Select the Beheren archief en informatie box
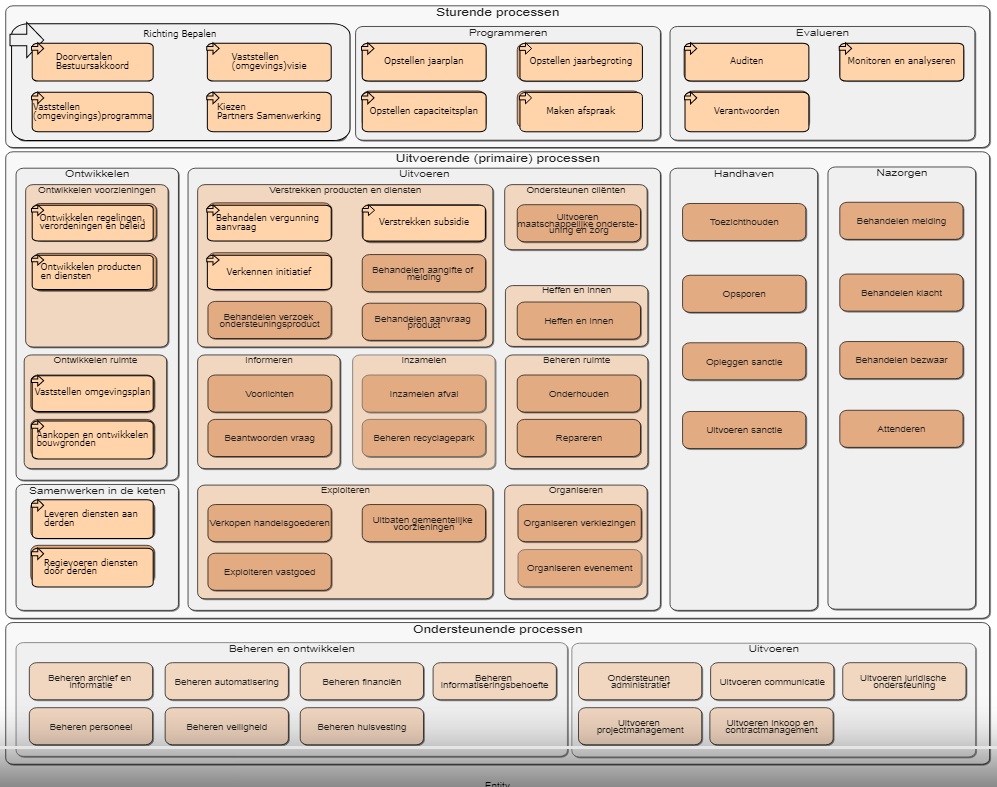 (x=91, y=681)
